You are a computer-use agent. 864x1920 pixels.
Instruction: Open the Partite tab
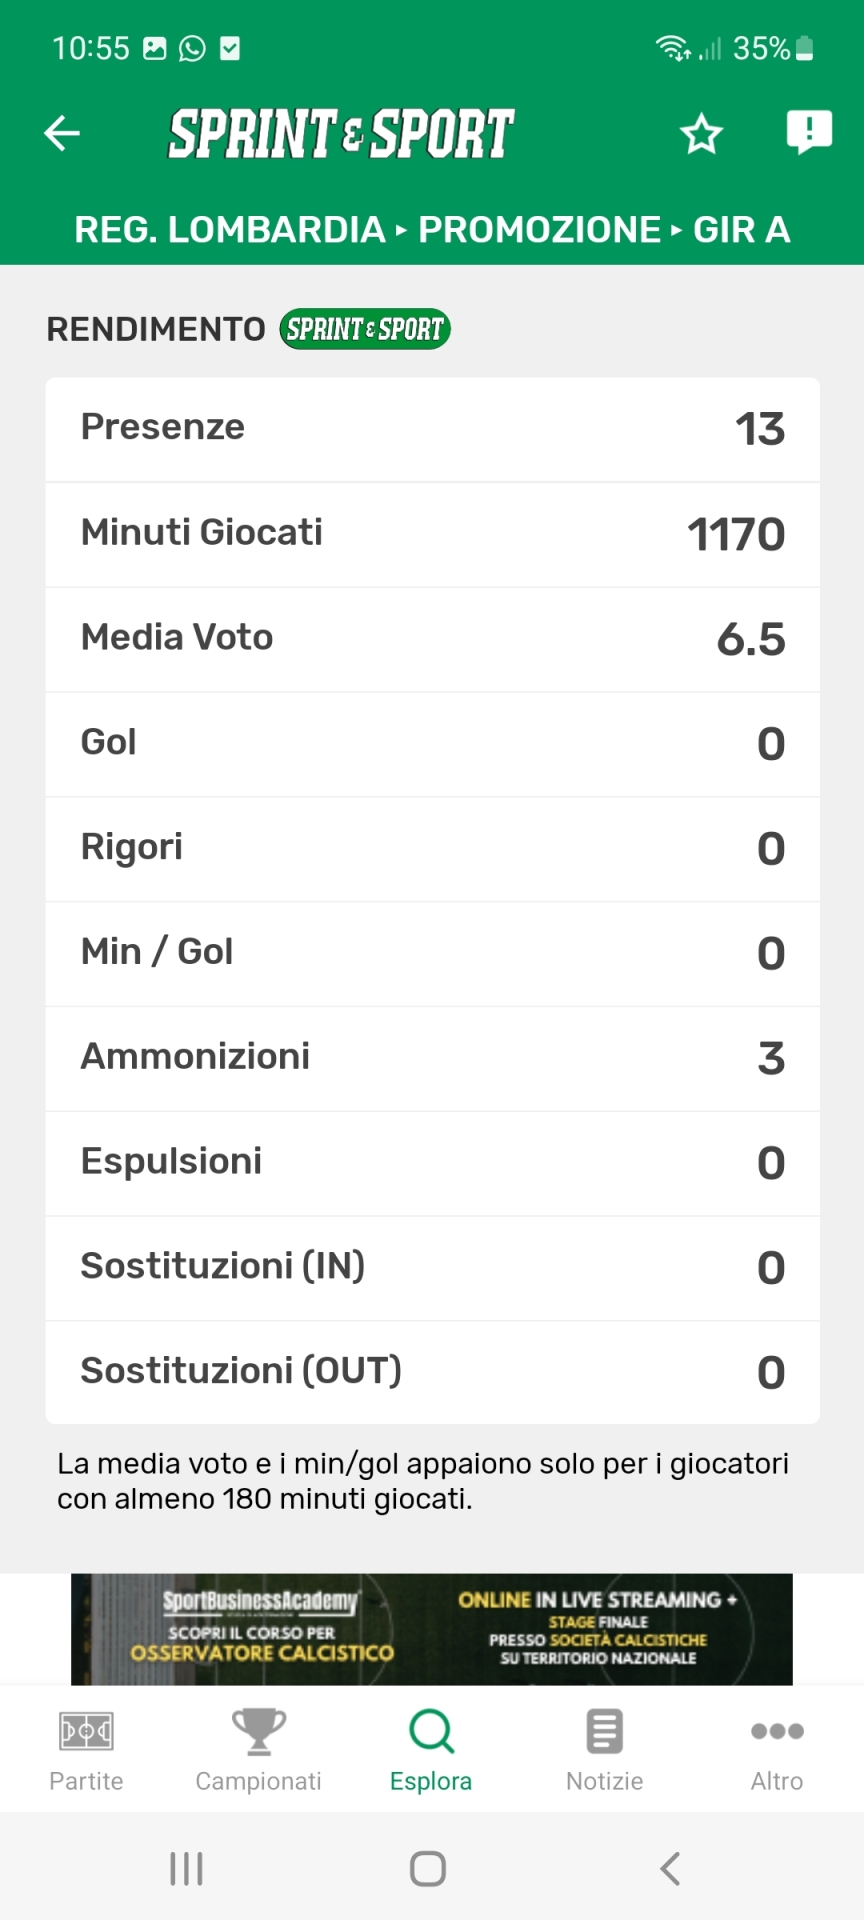pyautogui.click(x=86, y=1749)
